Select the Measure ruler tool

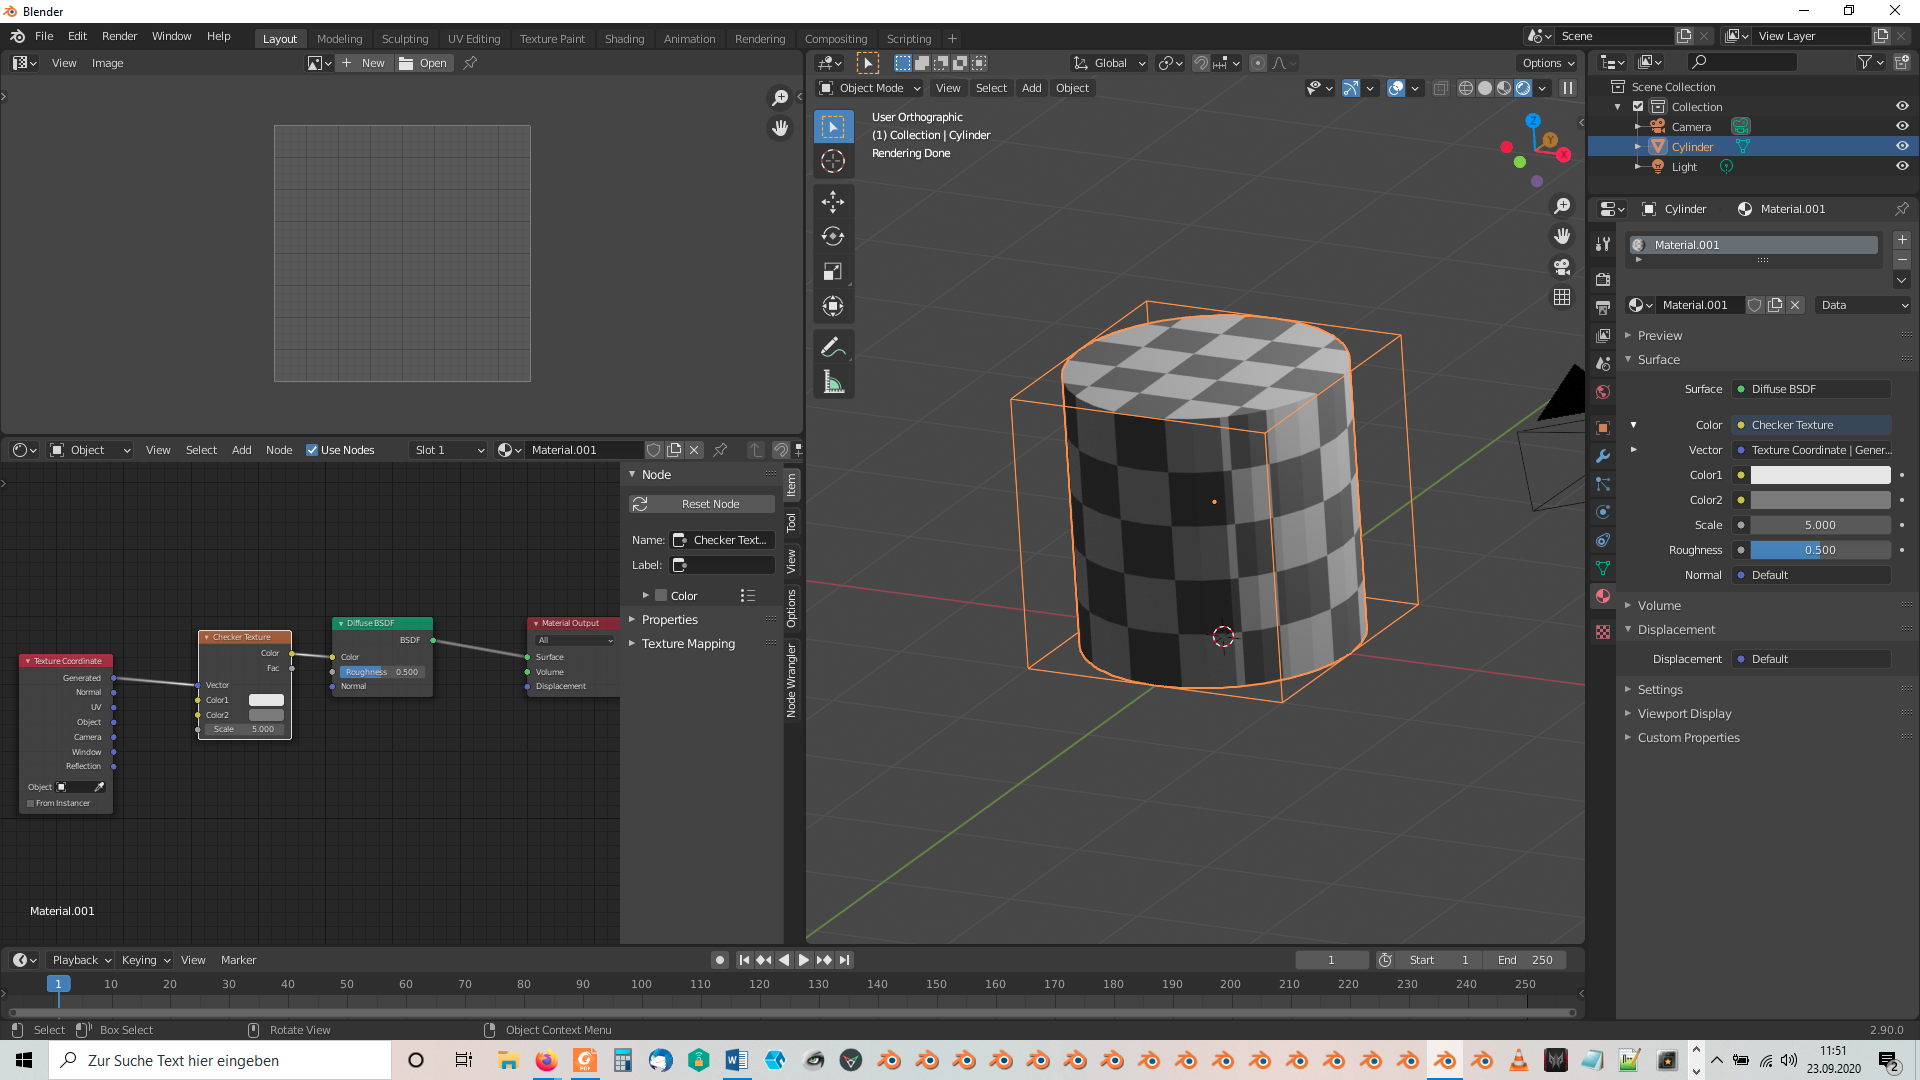tap(832, 383)
